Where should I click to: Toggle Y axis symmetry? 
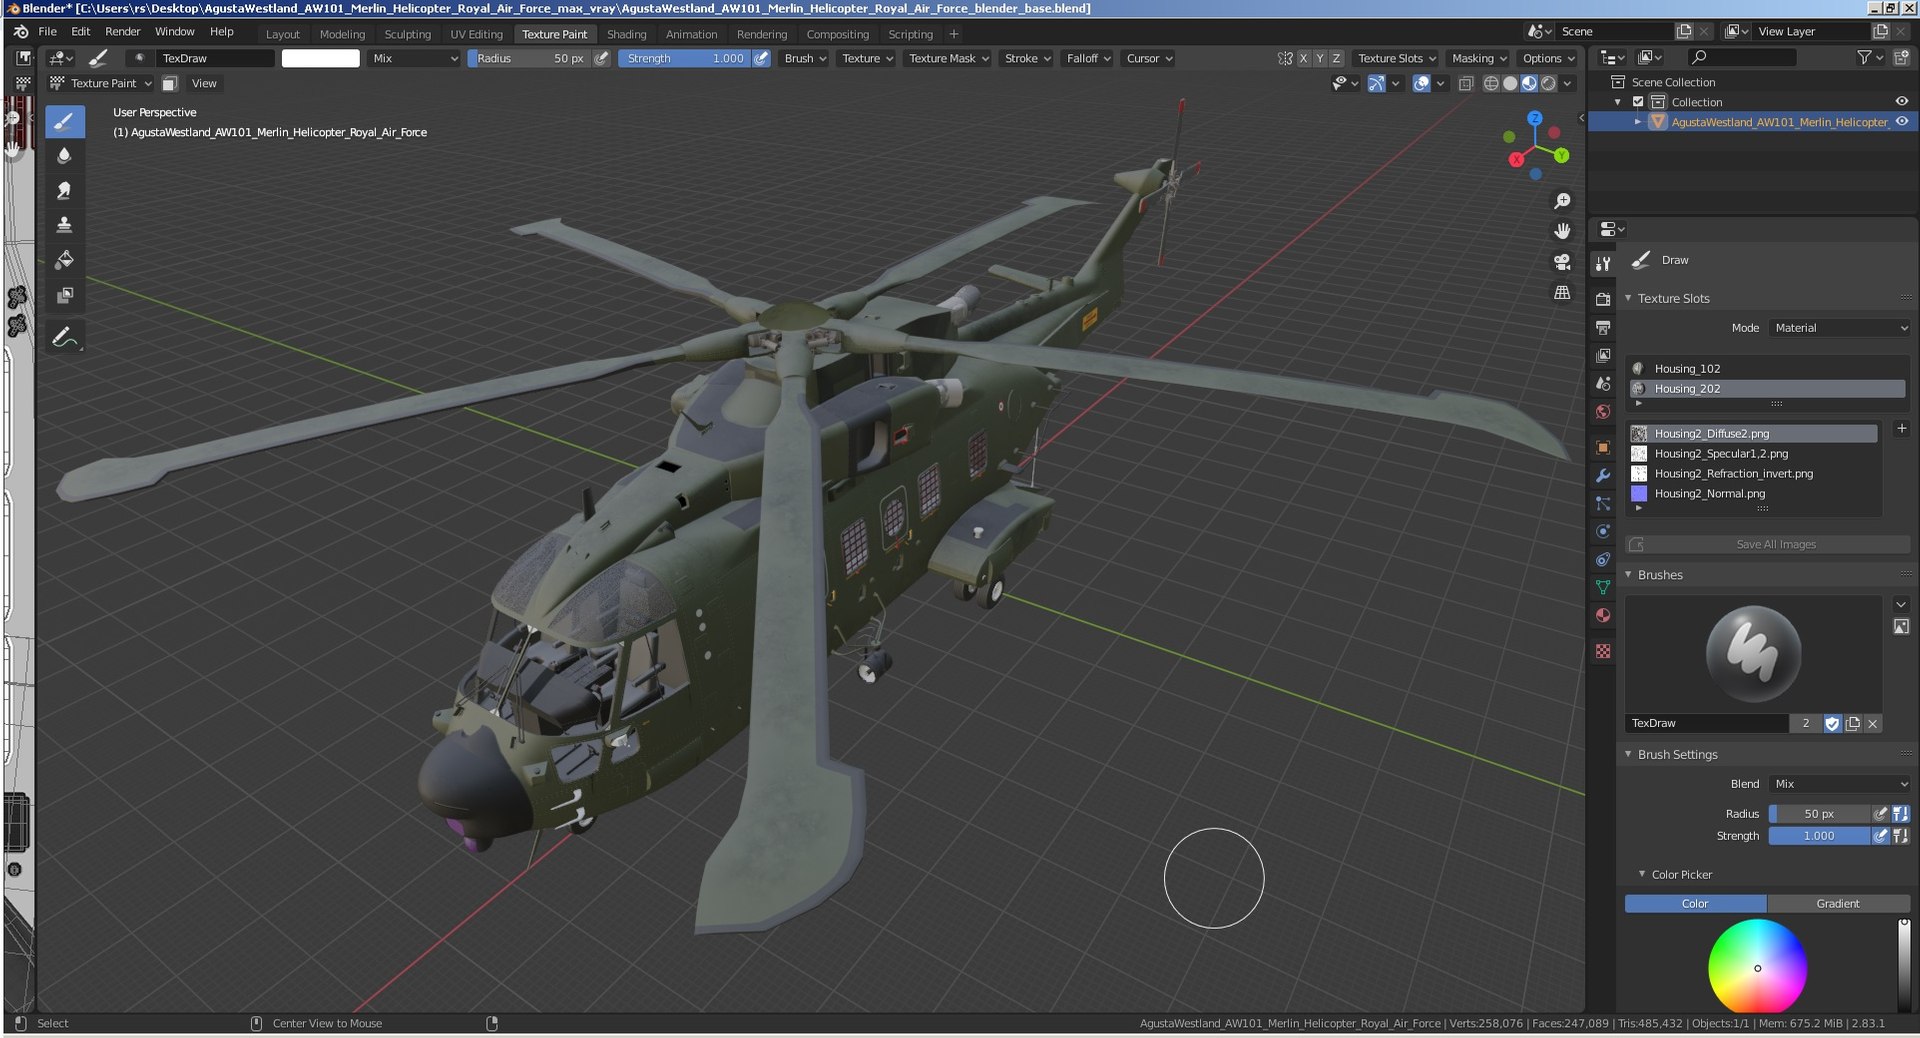(x=1319, y=58)
